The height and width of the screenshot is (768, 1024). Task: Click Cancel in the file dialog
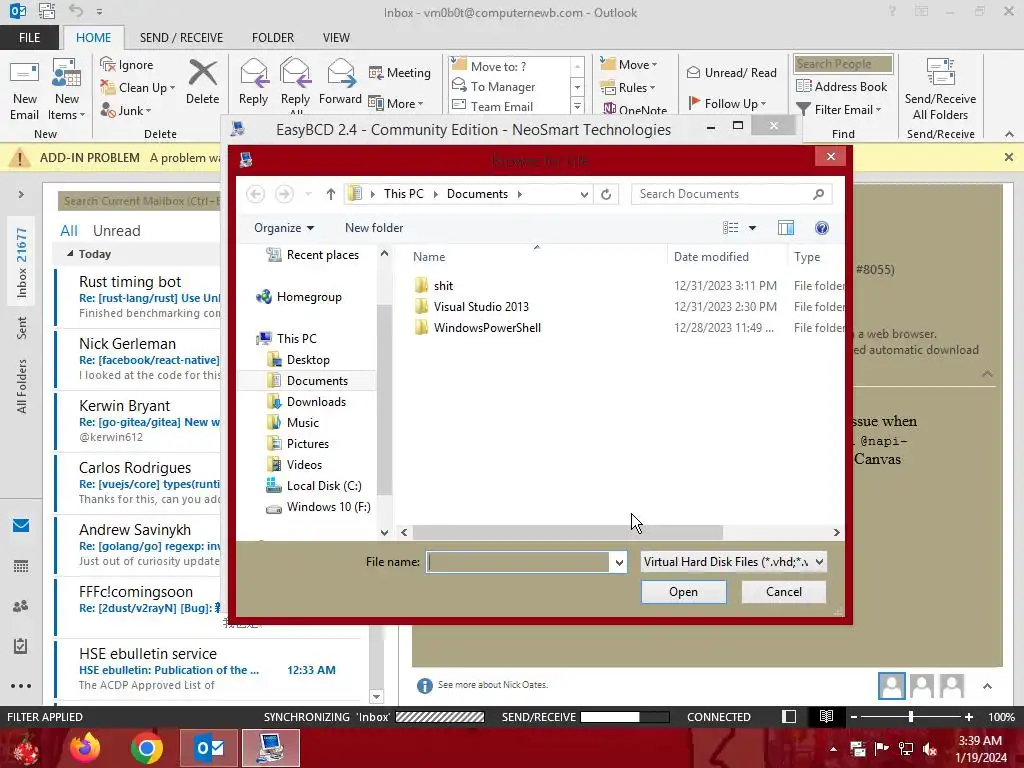pos(783,592)
